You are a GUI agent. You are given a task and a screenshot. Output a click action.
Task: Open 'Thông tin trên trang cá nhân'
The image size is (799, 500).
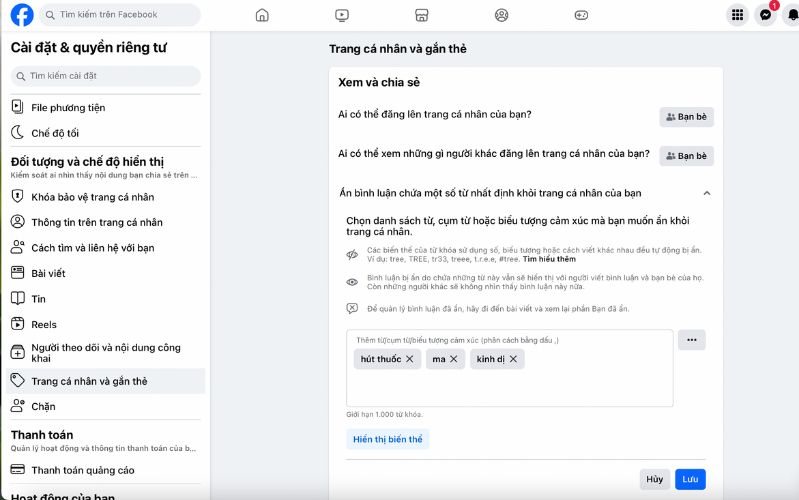point(105,222)
